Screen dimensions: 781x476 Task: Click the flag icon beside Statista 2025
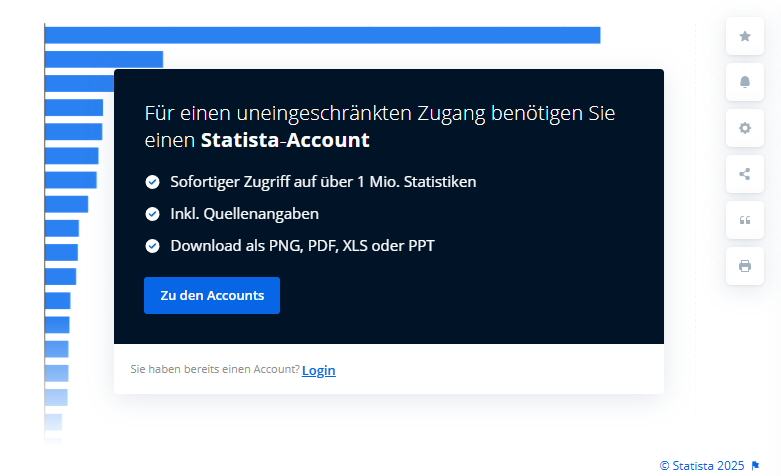tap(755, 465)
